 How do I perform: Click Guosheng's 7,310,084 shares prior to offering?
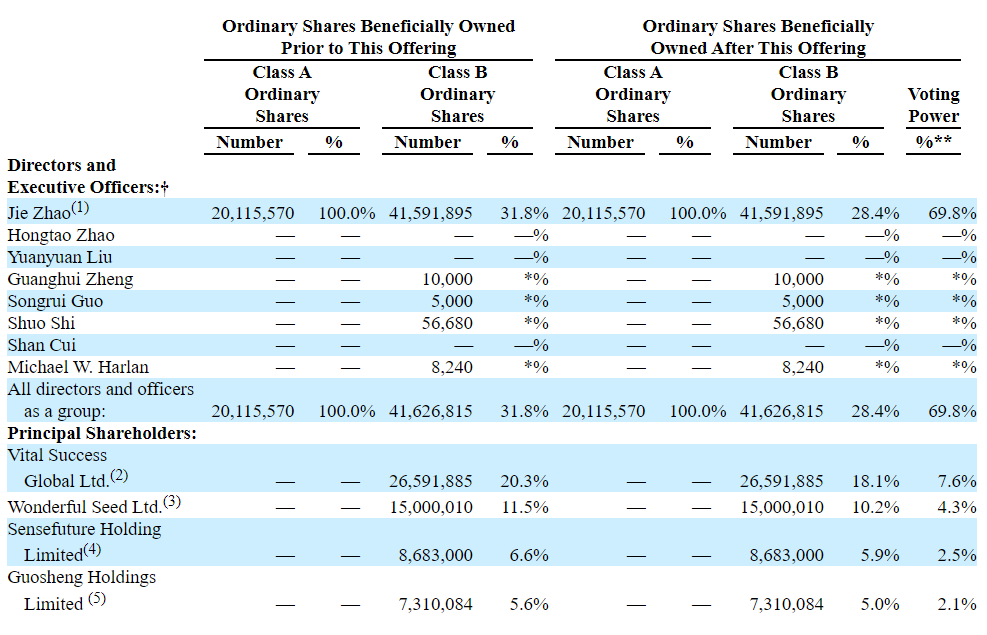point(436,605)
